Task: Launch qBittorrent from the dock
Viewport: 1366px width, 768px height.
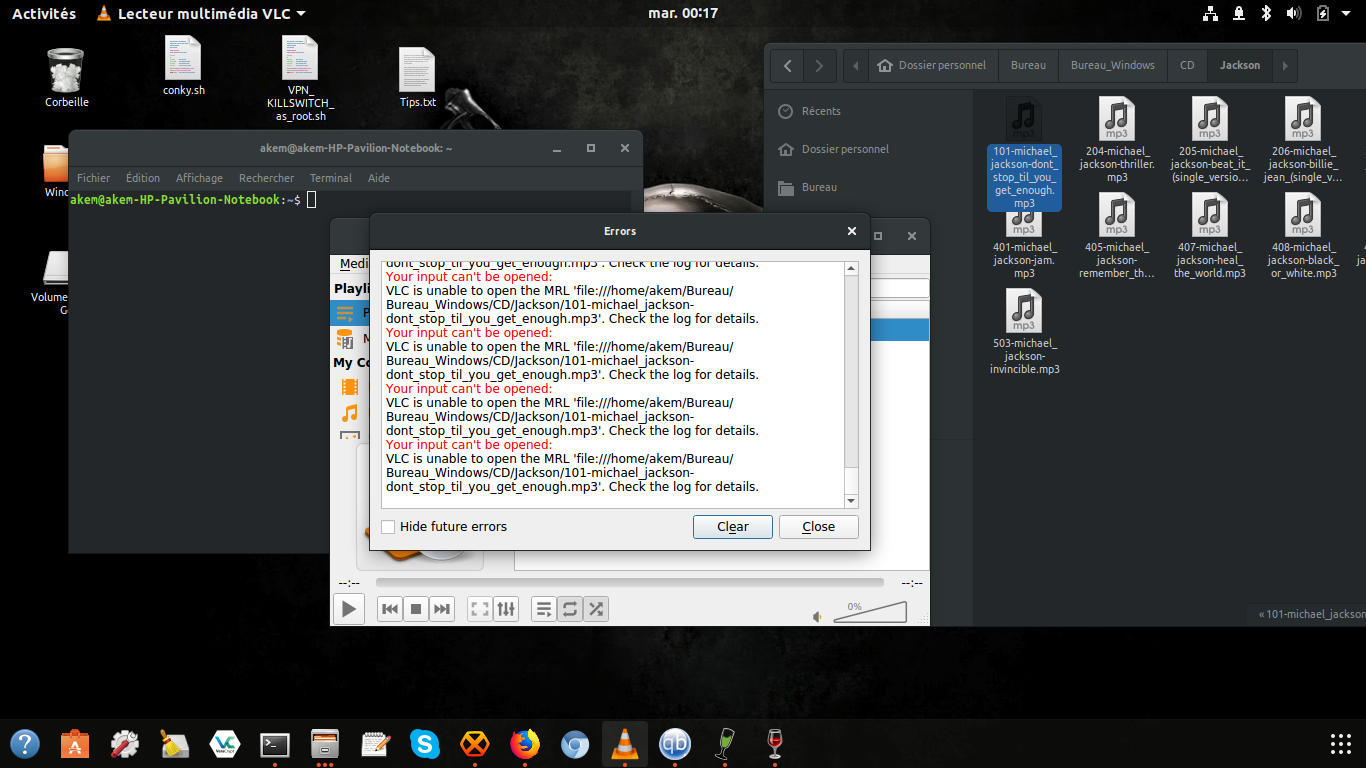Action: pos(675,743)
